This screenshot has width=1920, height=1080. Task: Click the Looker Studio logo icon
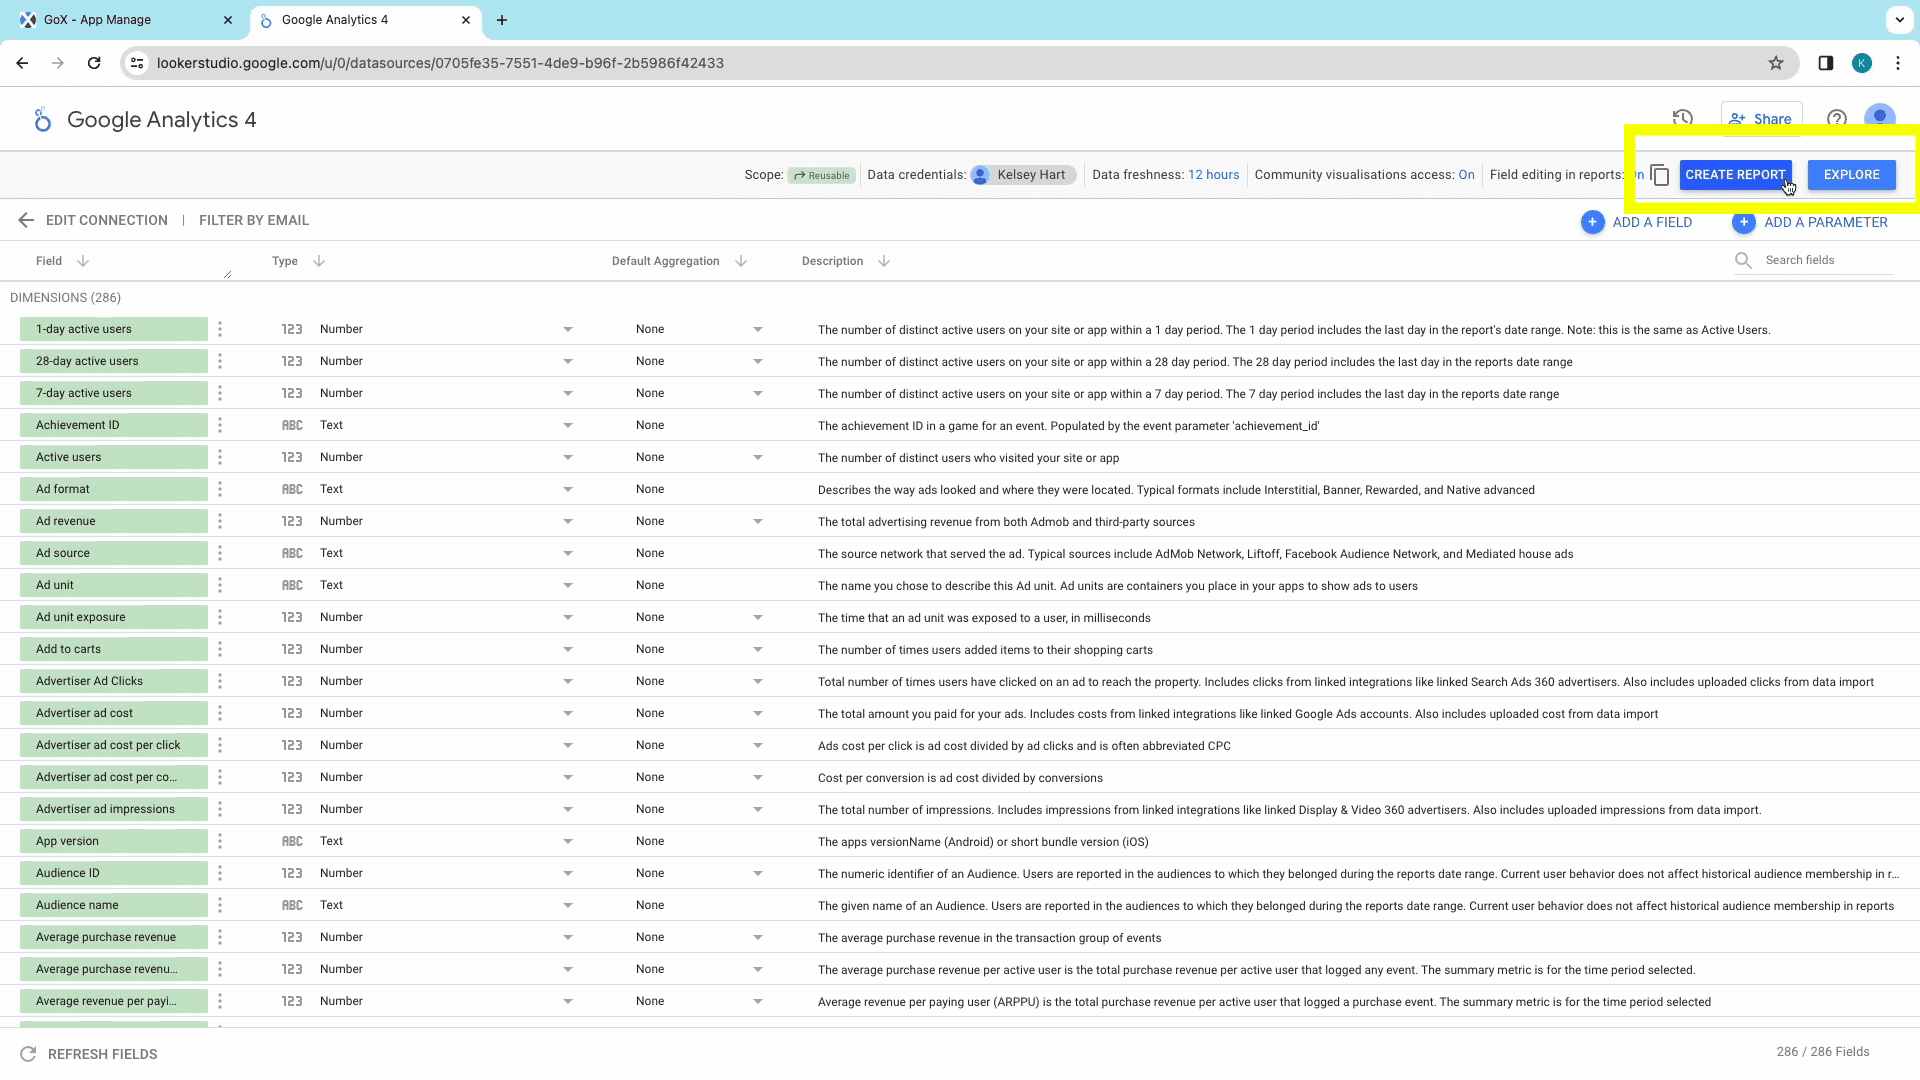(41, 120)
